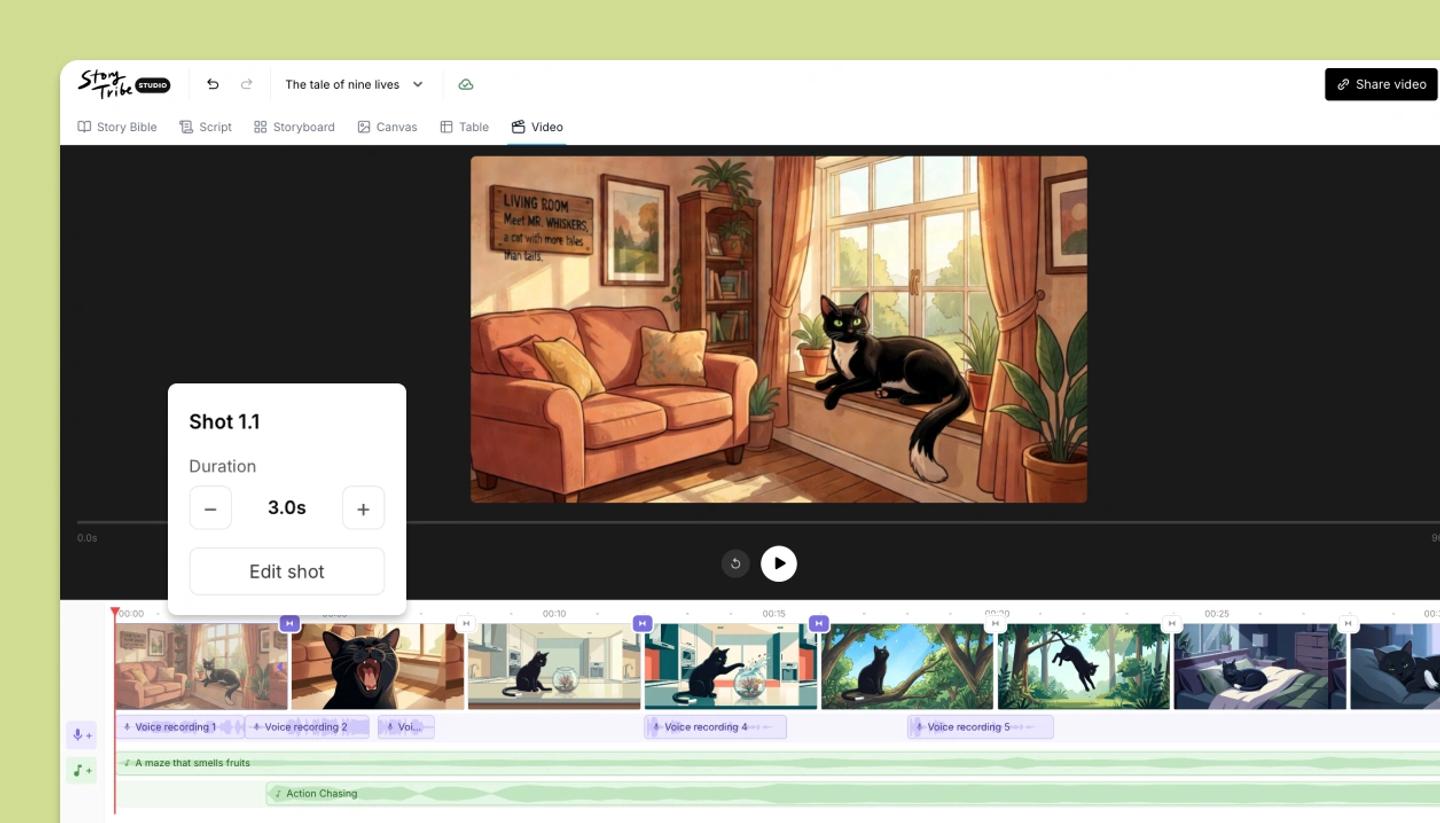
Task: Click the 3.0s duration value
Action: [x=287, y=508]
